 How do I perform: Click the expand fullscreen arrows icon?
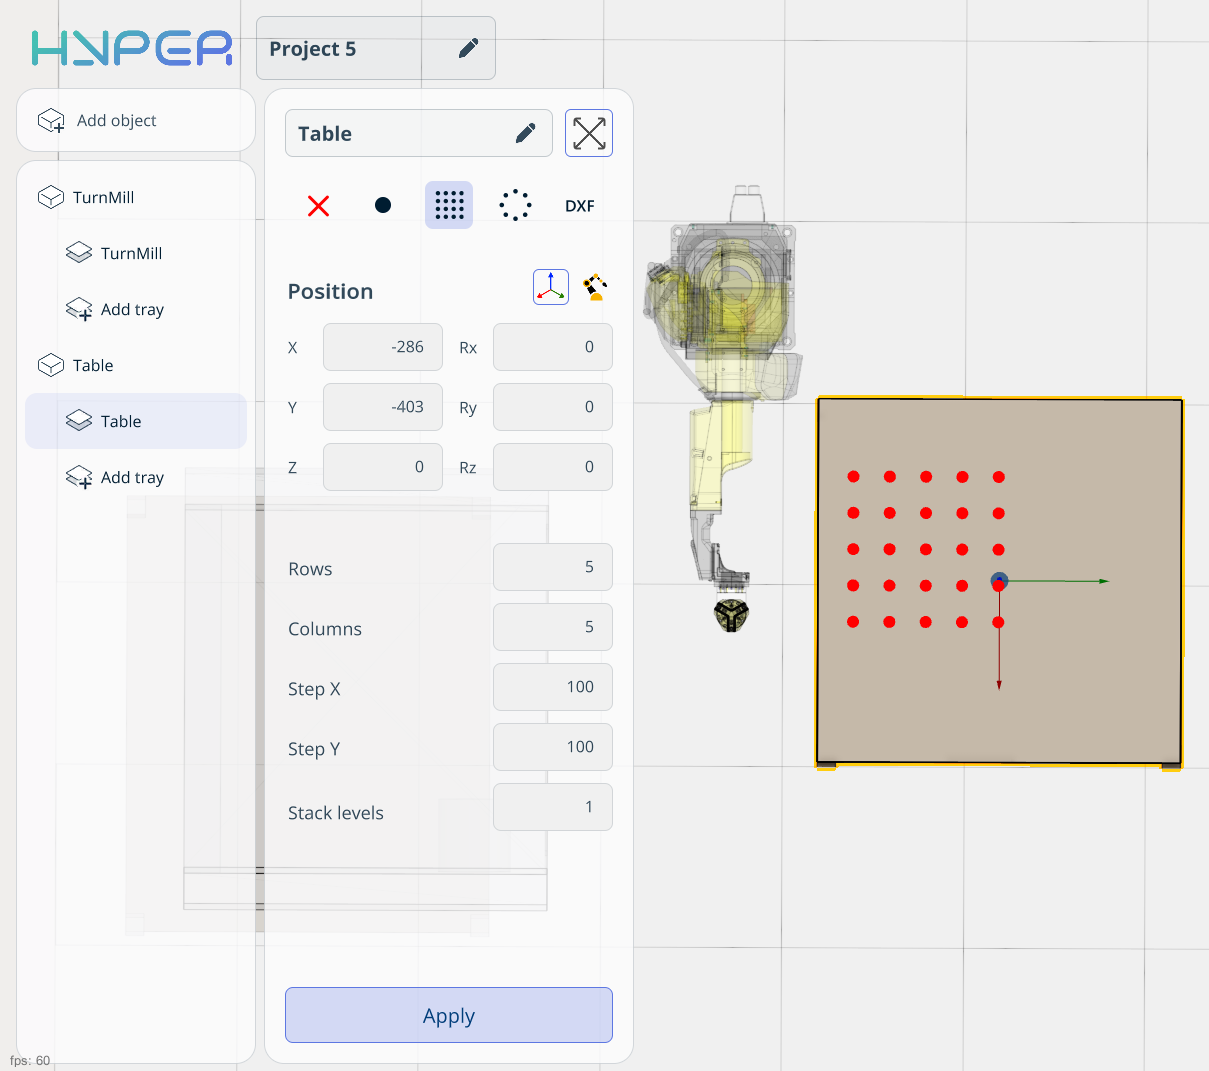click(589, 133)
